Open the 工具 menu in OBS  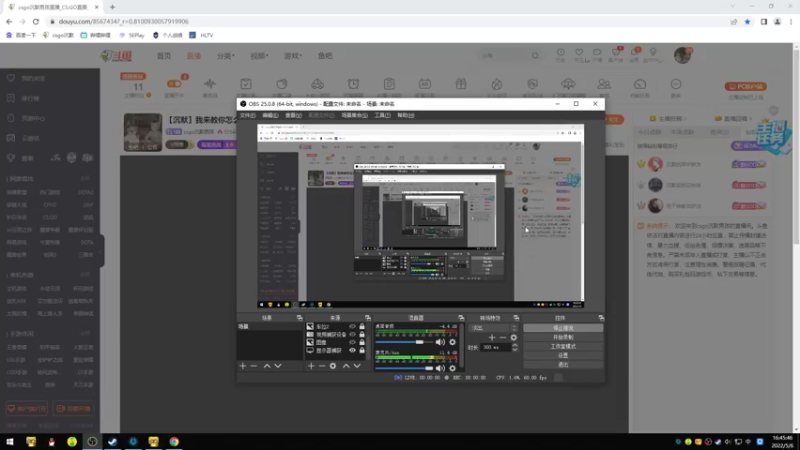click(x=382, y=115)
